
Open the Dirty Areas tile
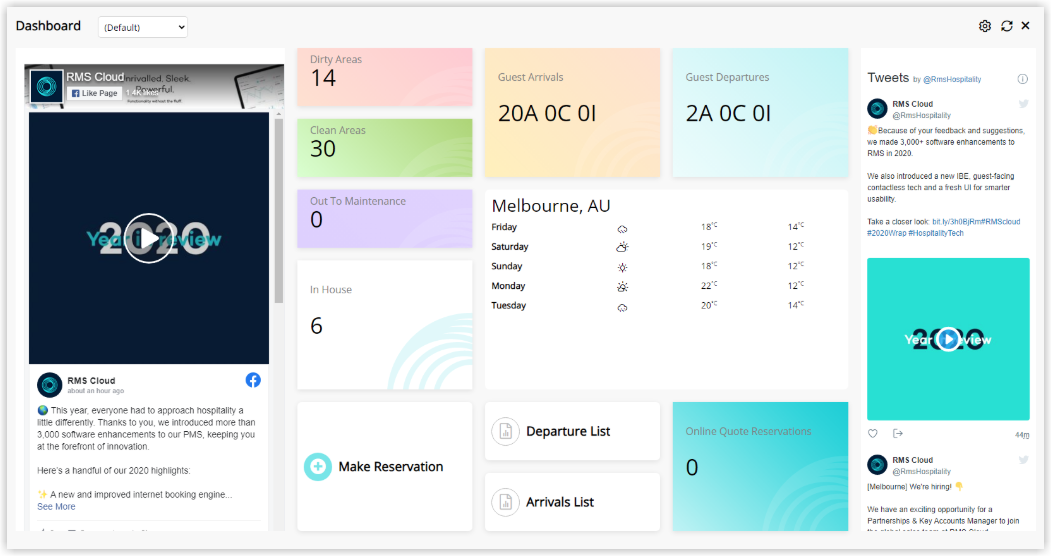tap(384, 77)
